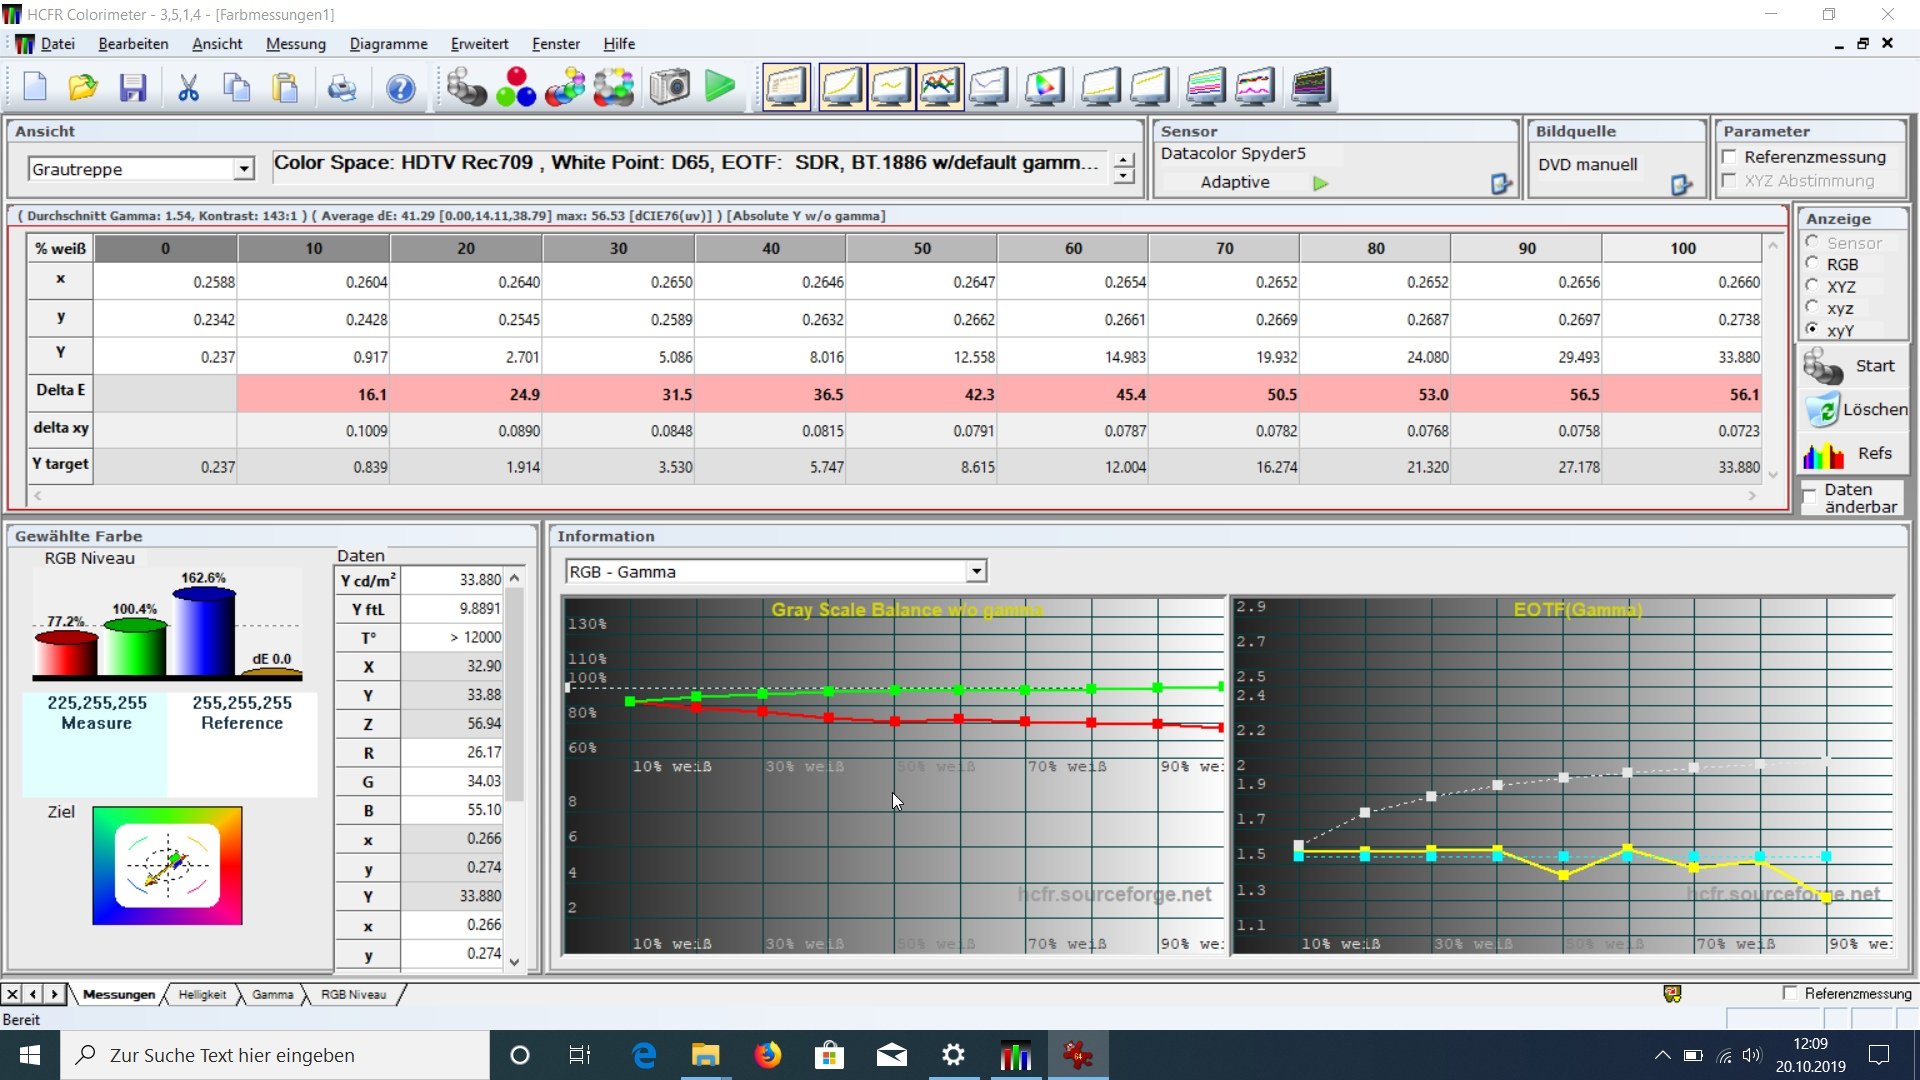Switch to the Gamma tab
This screenshot has width=1920, height=1080.
pos(272,994)
